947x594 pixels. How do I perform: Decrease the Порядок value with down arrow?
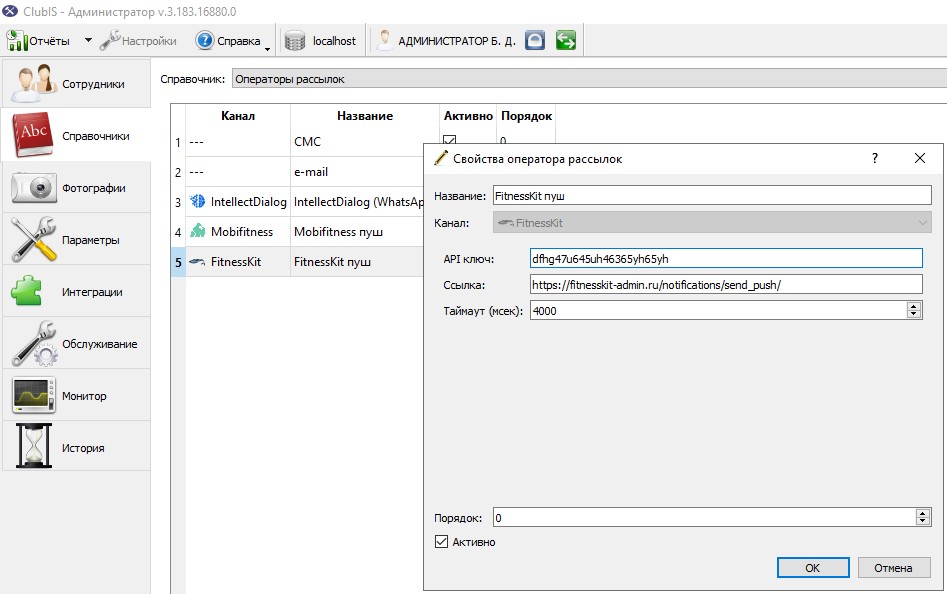[922, 522]
